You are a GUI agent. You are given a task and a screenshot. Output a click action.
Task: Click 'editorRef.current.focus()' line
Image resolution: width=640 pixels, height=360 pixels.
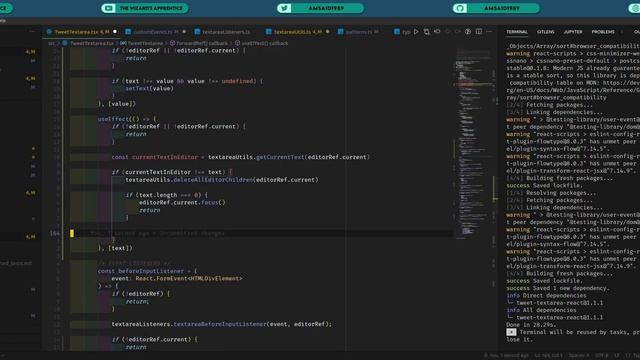pos(182,202)
